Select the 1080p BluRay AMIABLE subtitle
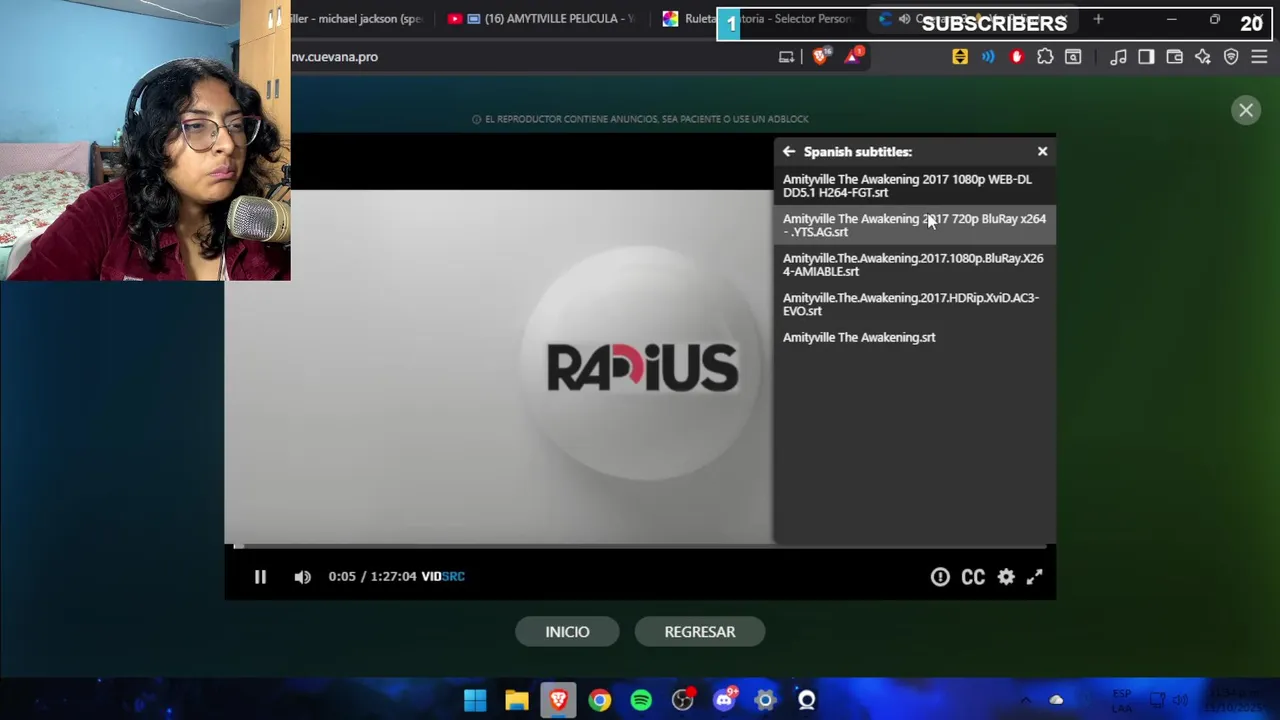1280x720 pixels. [914, 264]
